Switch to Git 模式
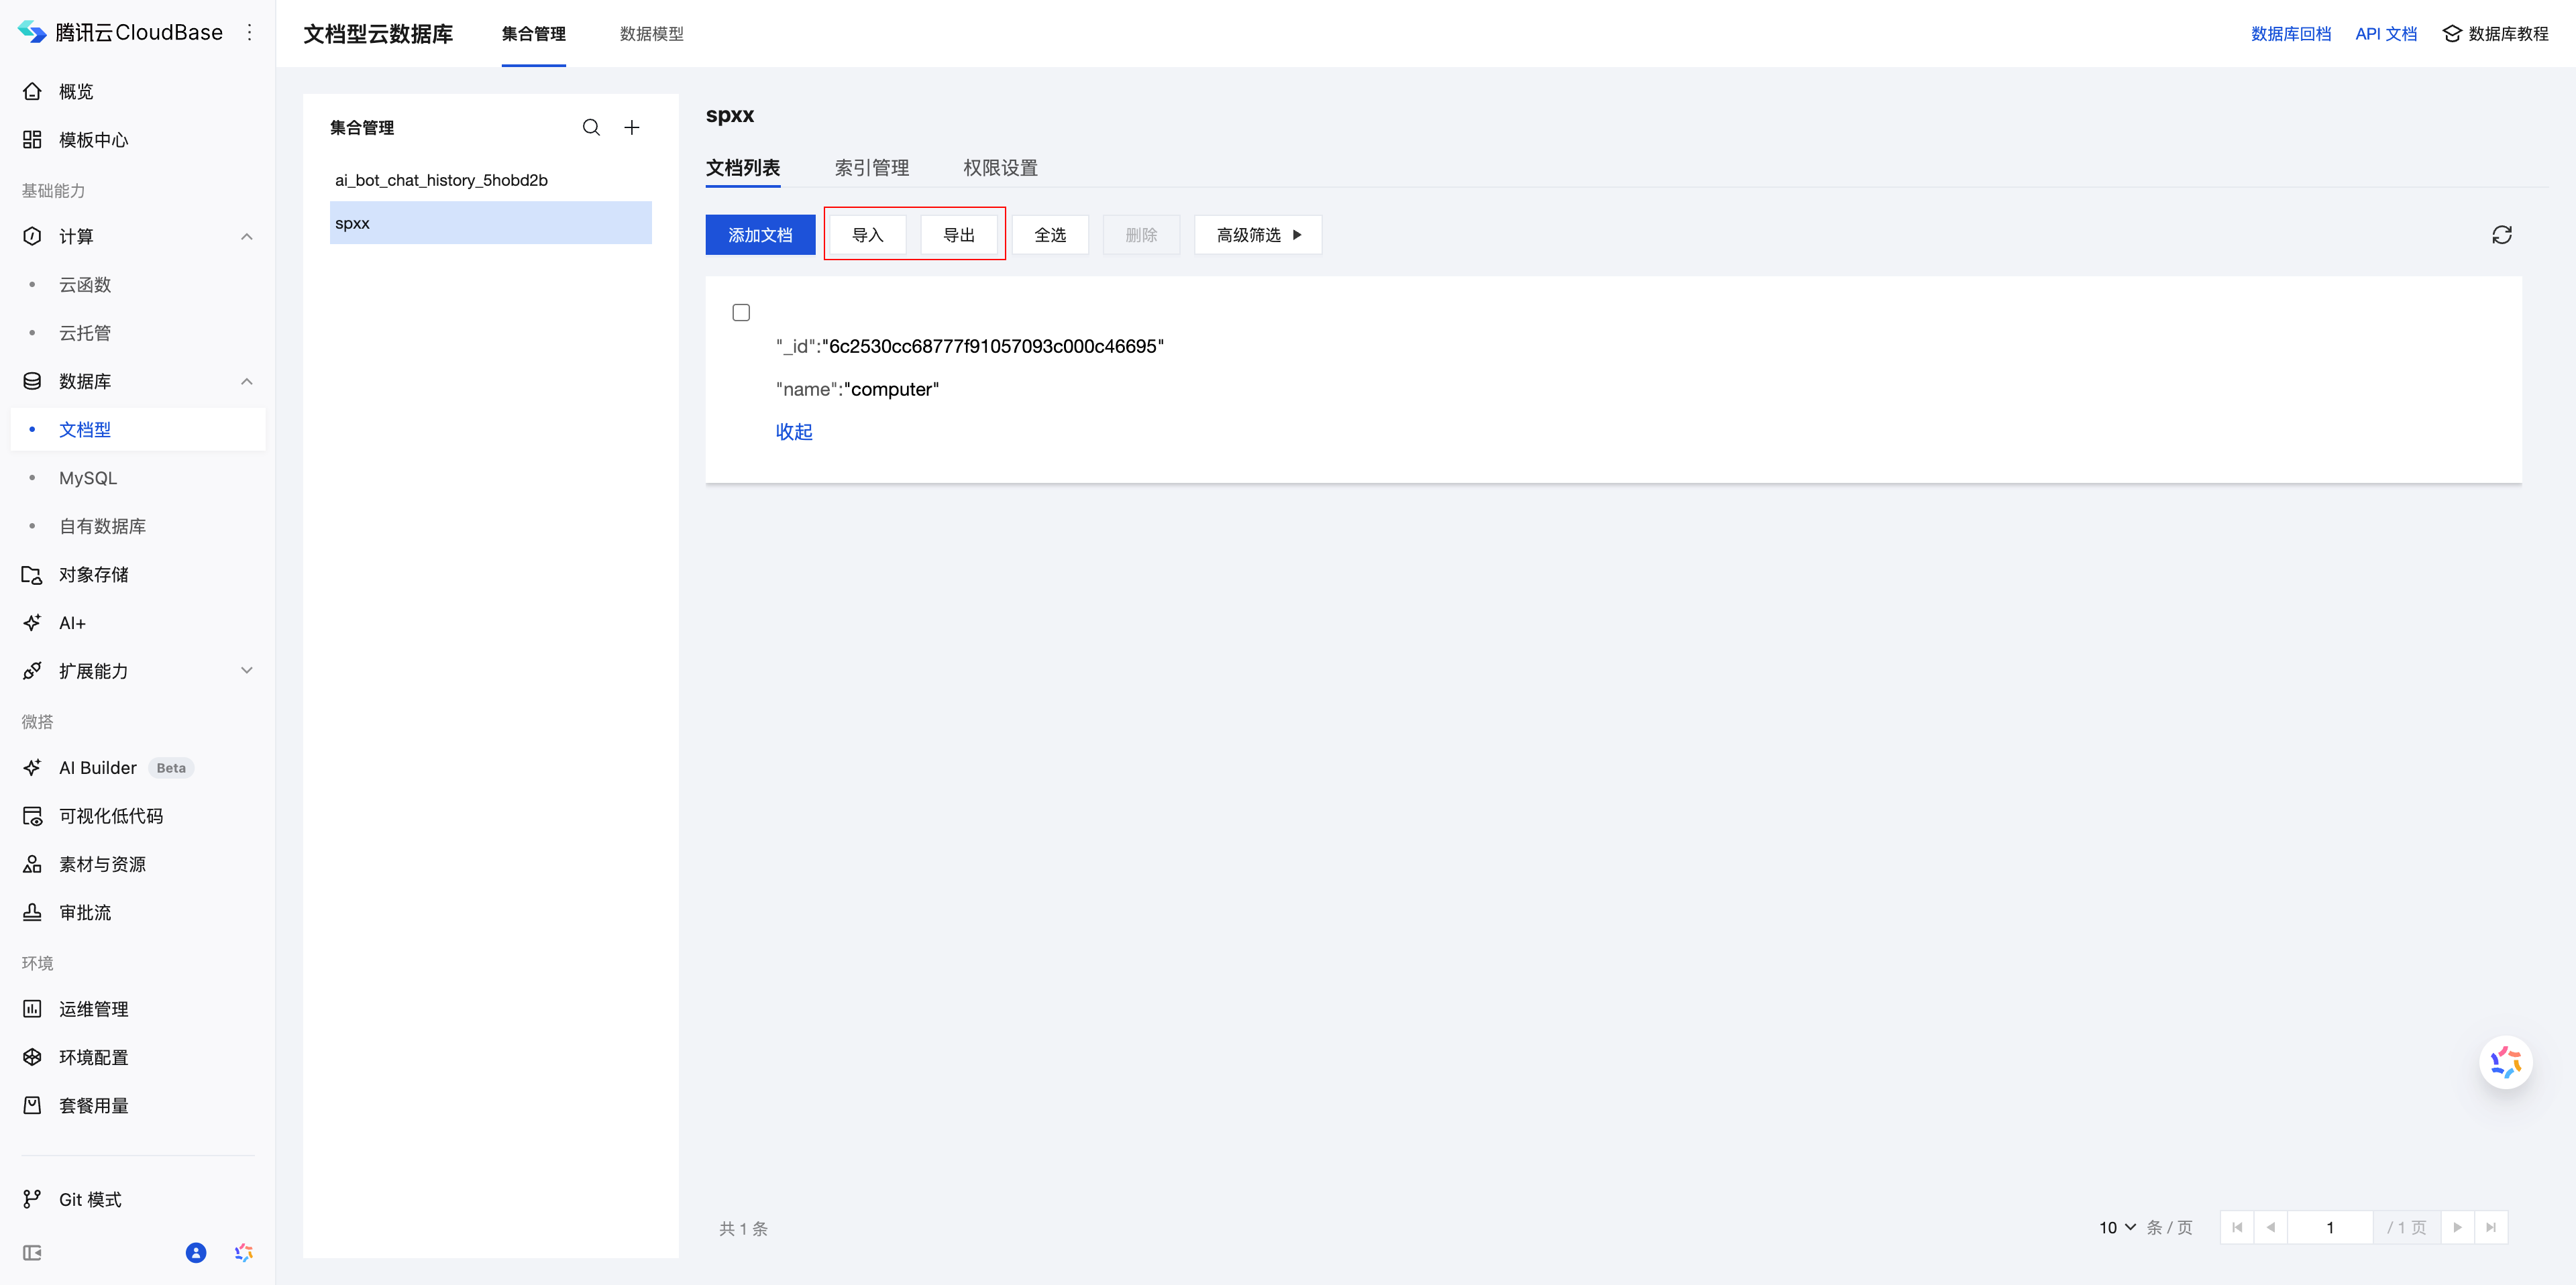Screen dimensions: 2576x1285 coord(89,1200)
